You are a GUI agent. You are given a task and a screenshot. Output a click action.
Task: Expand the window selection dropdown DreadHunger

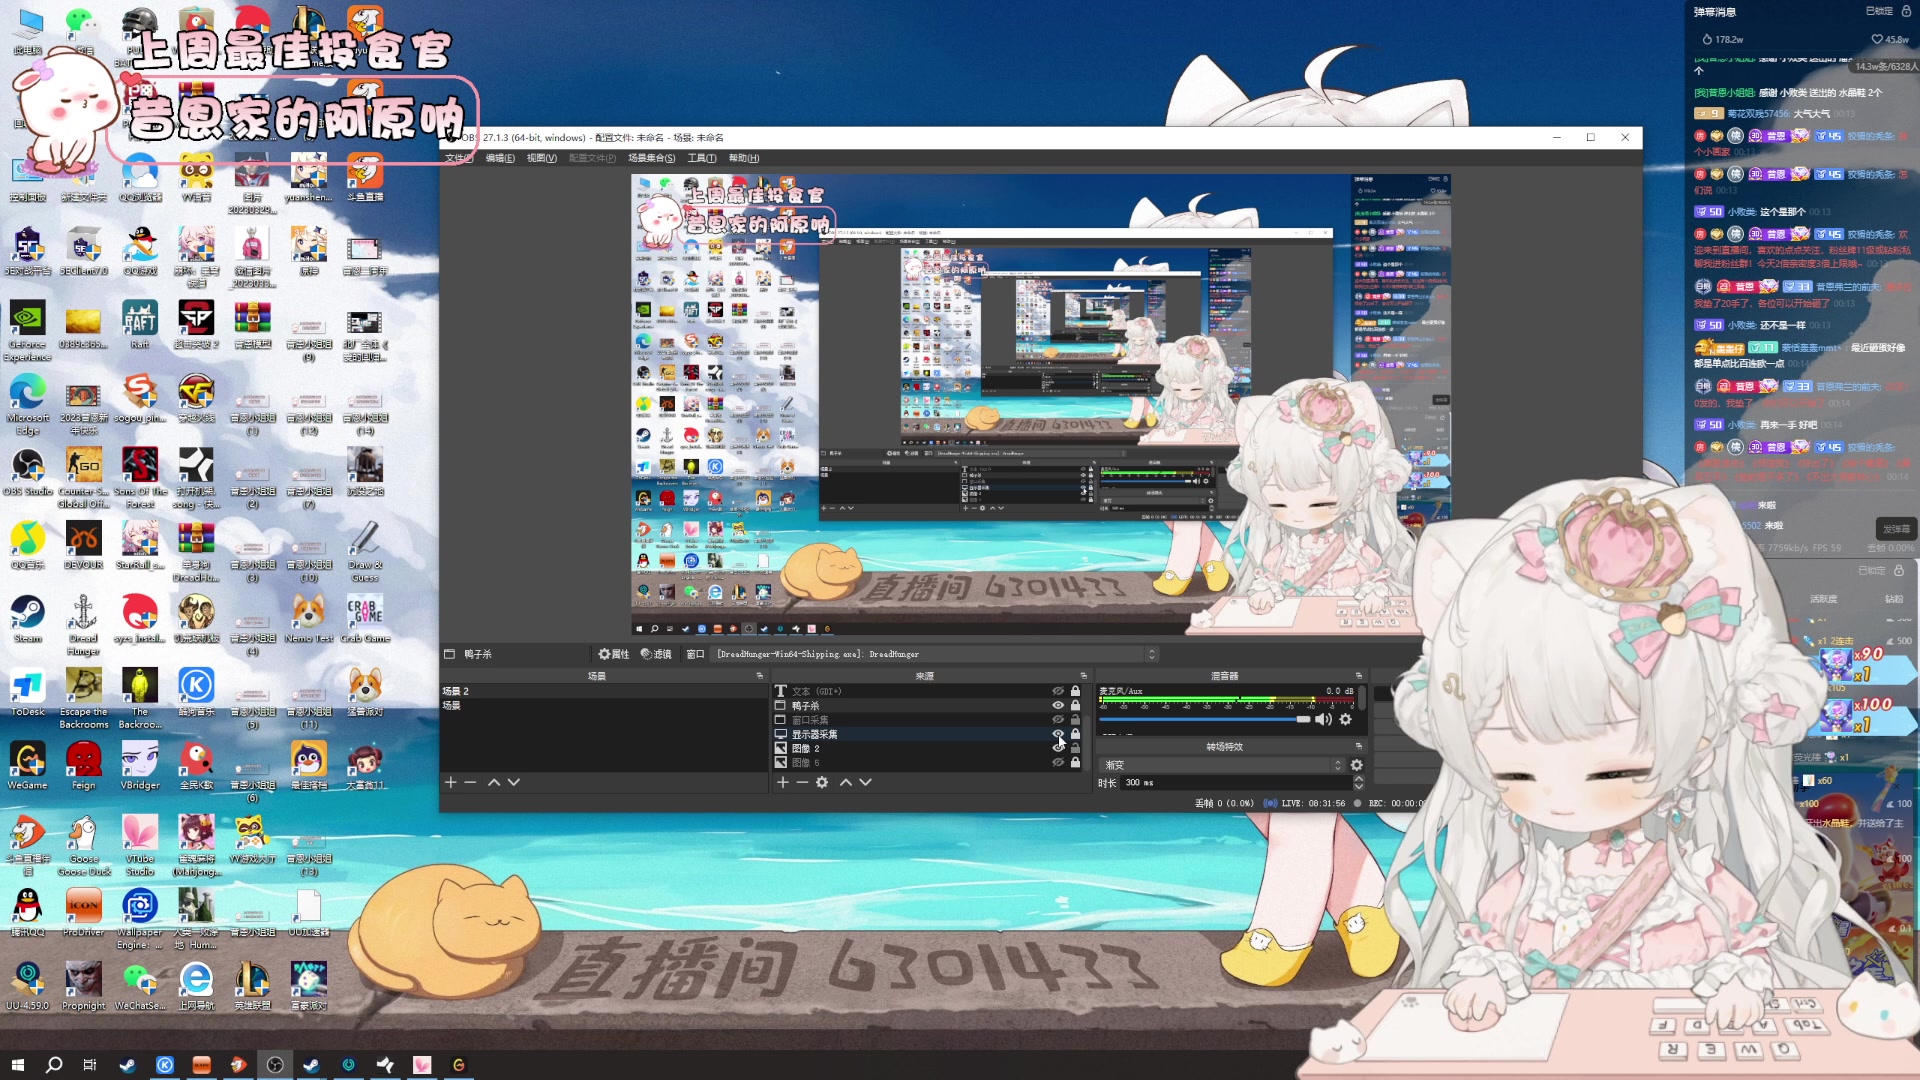(x=1152, y=654)
